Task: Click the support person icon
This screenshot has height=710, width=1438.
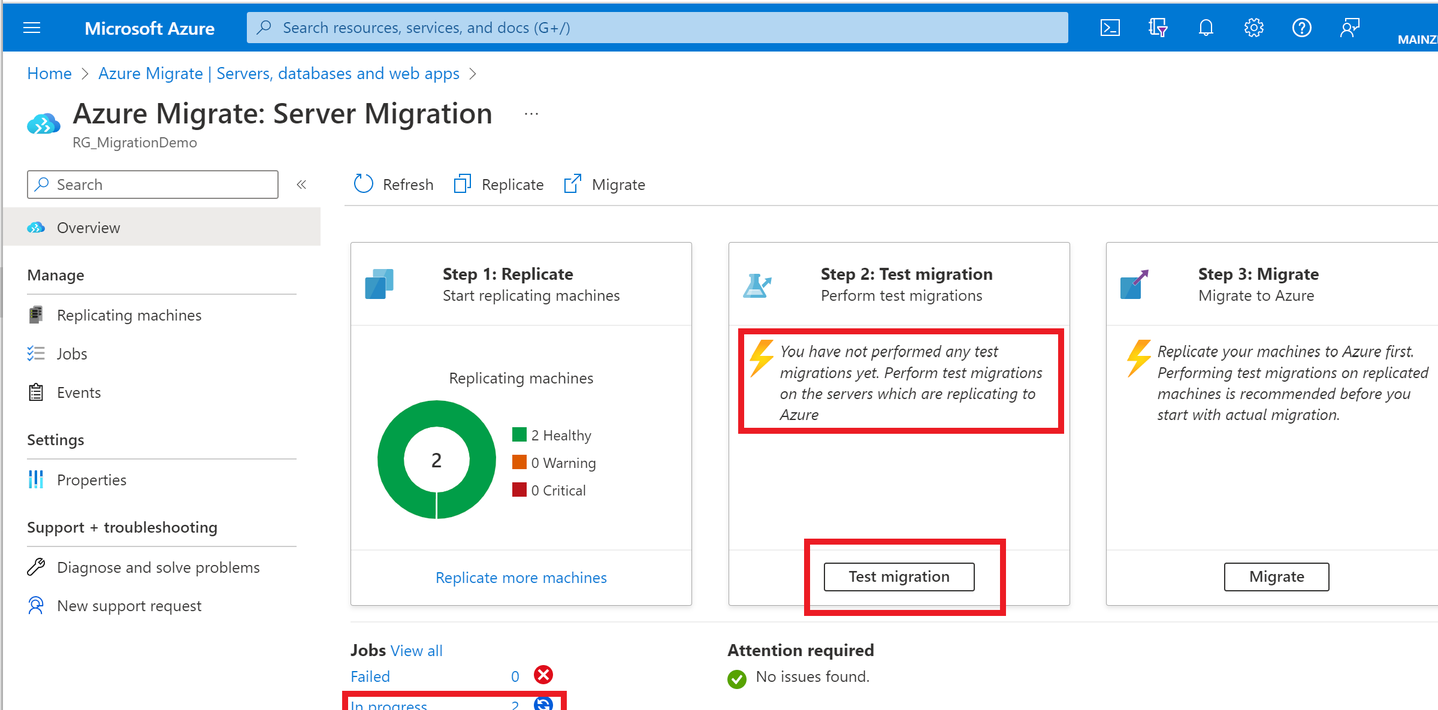Action: (36, 606)
